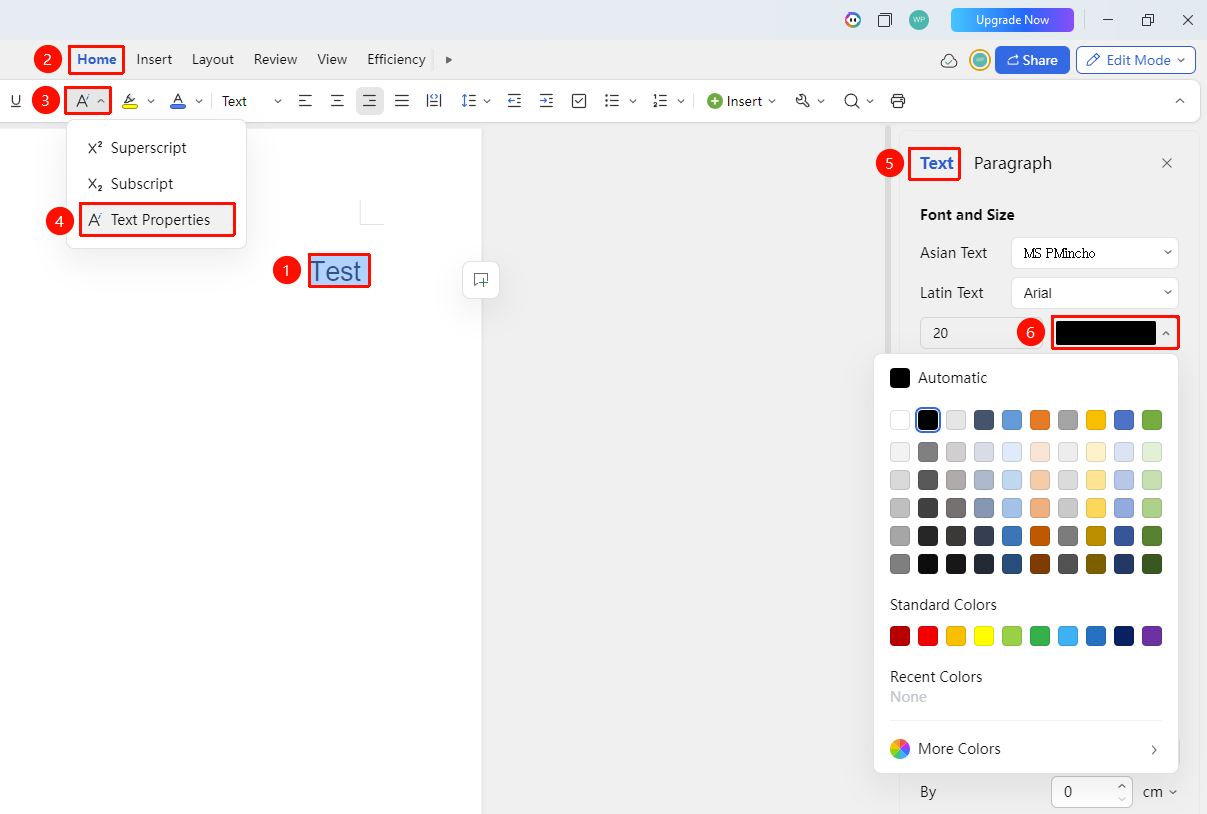Switch to the Layout tab
Viewport: 1207px width, 814px height.
[213, 59]
